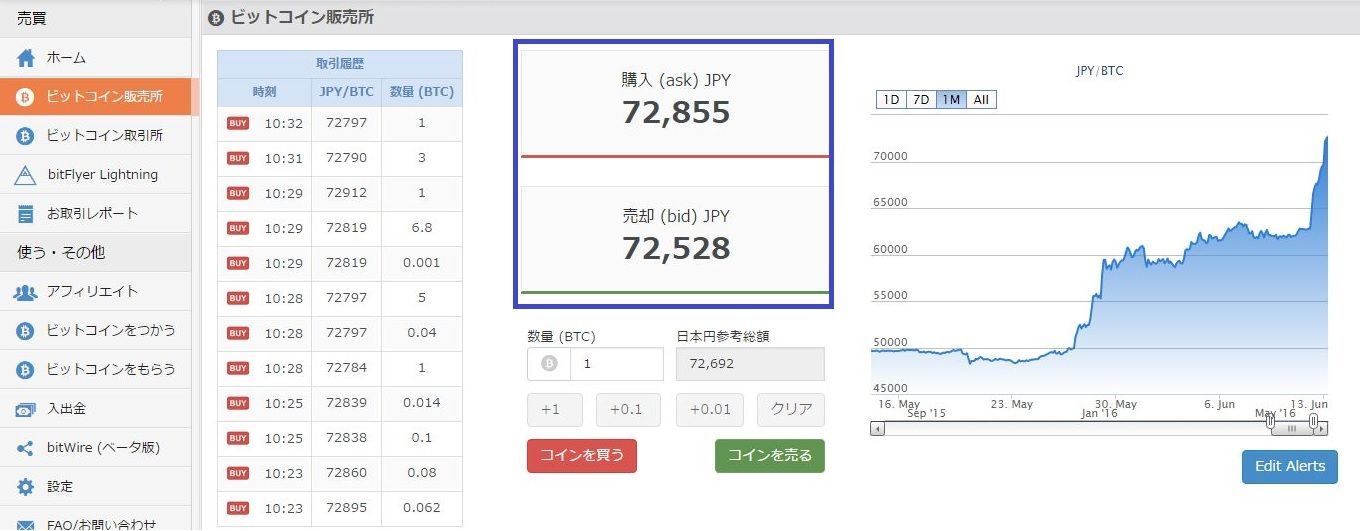Clear quantity with クリア button
The width and height of the screenshot is (1360, 531).
791,410
